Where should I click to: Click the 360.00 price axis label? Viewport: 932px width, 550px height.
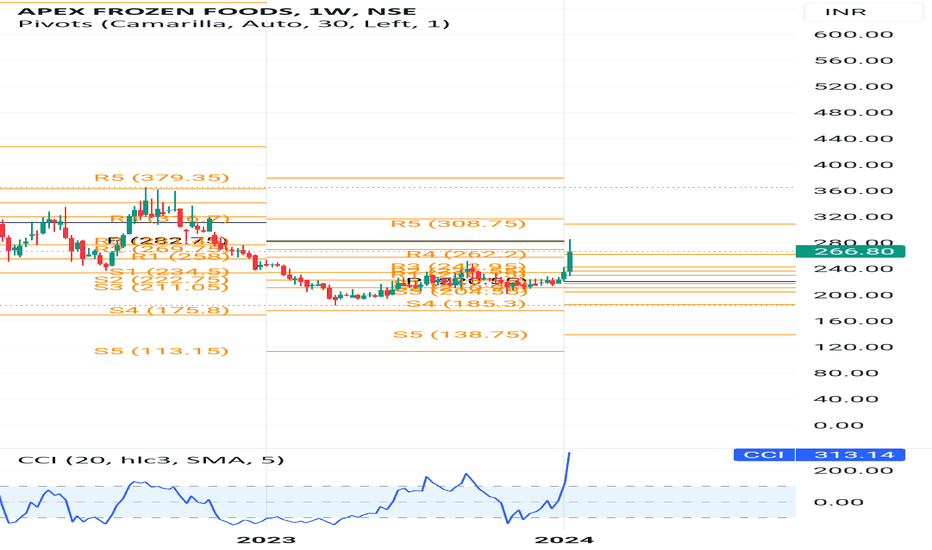click(x=854, y=191)
